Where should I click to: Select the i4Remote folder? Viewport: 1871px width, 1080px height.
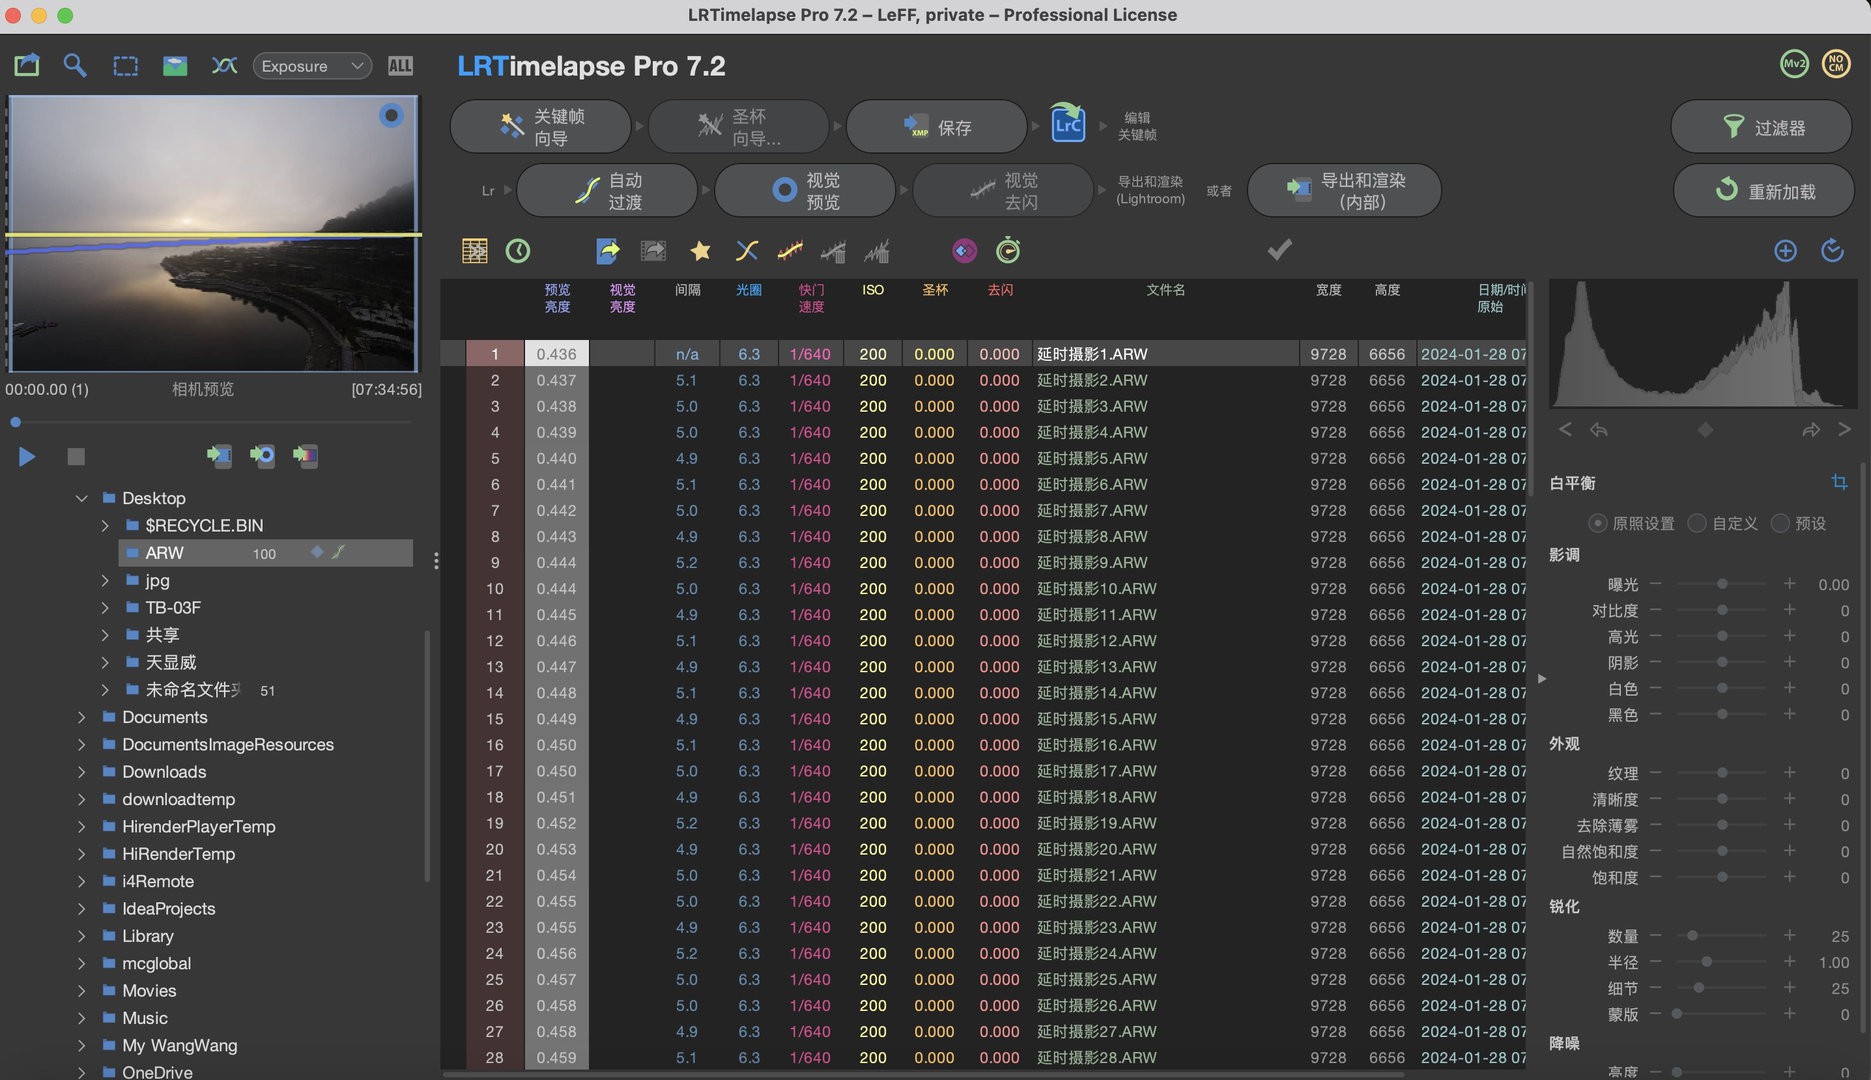[x=158, y=881]
